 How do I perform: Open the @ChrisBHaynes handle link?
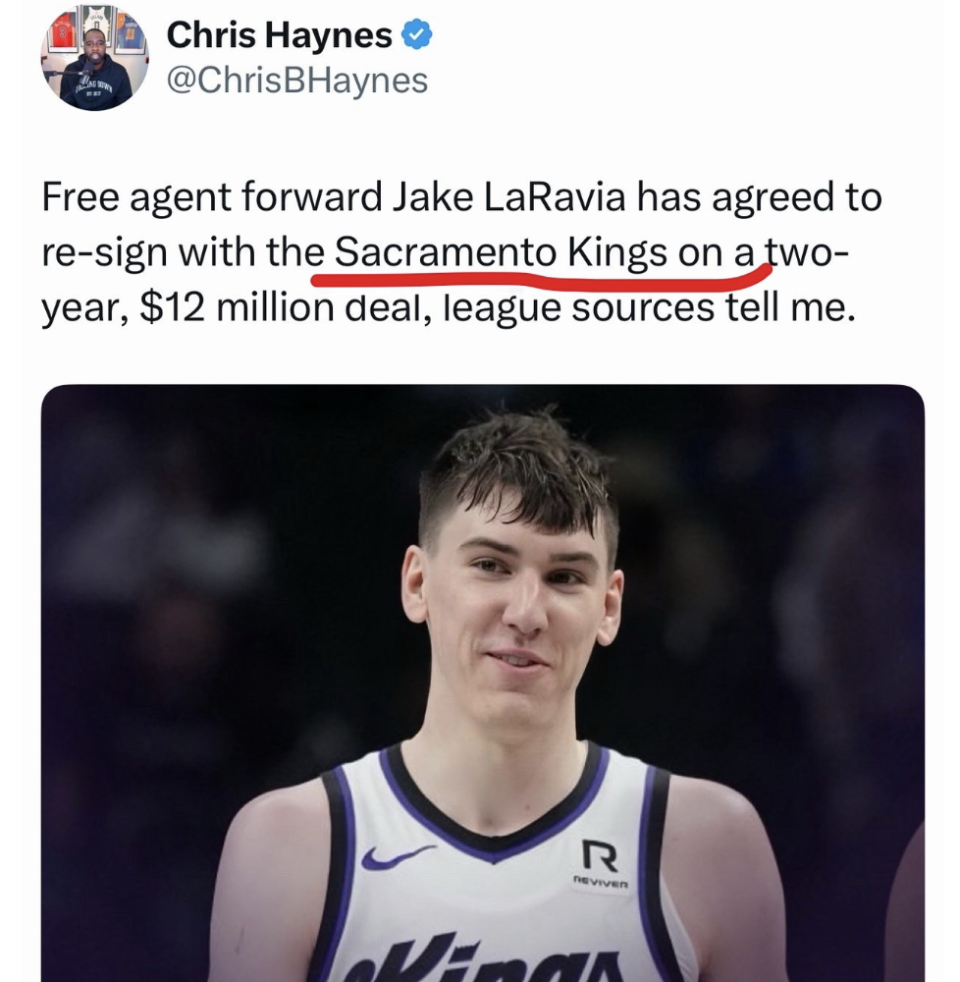pyautogui.click(x=297, y=81)
